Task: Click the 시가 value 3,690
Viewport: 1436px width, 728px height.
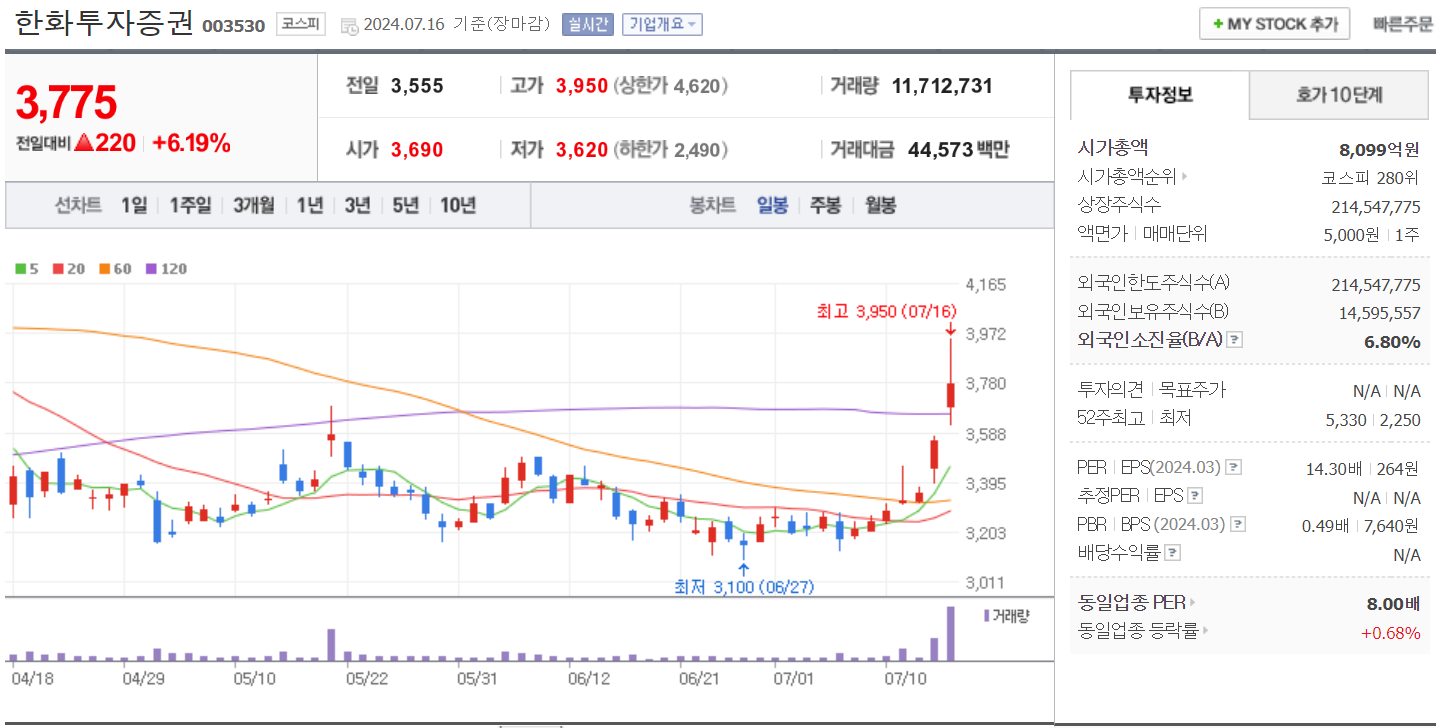Action: click(x=417, y=150)
